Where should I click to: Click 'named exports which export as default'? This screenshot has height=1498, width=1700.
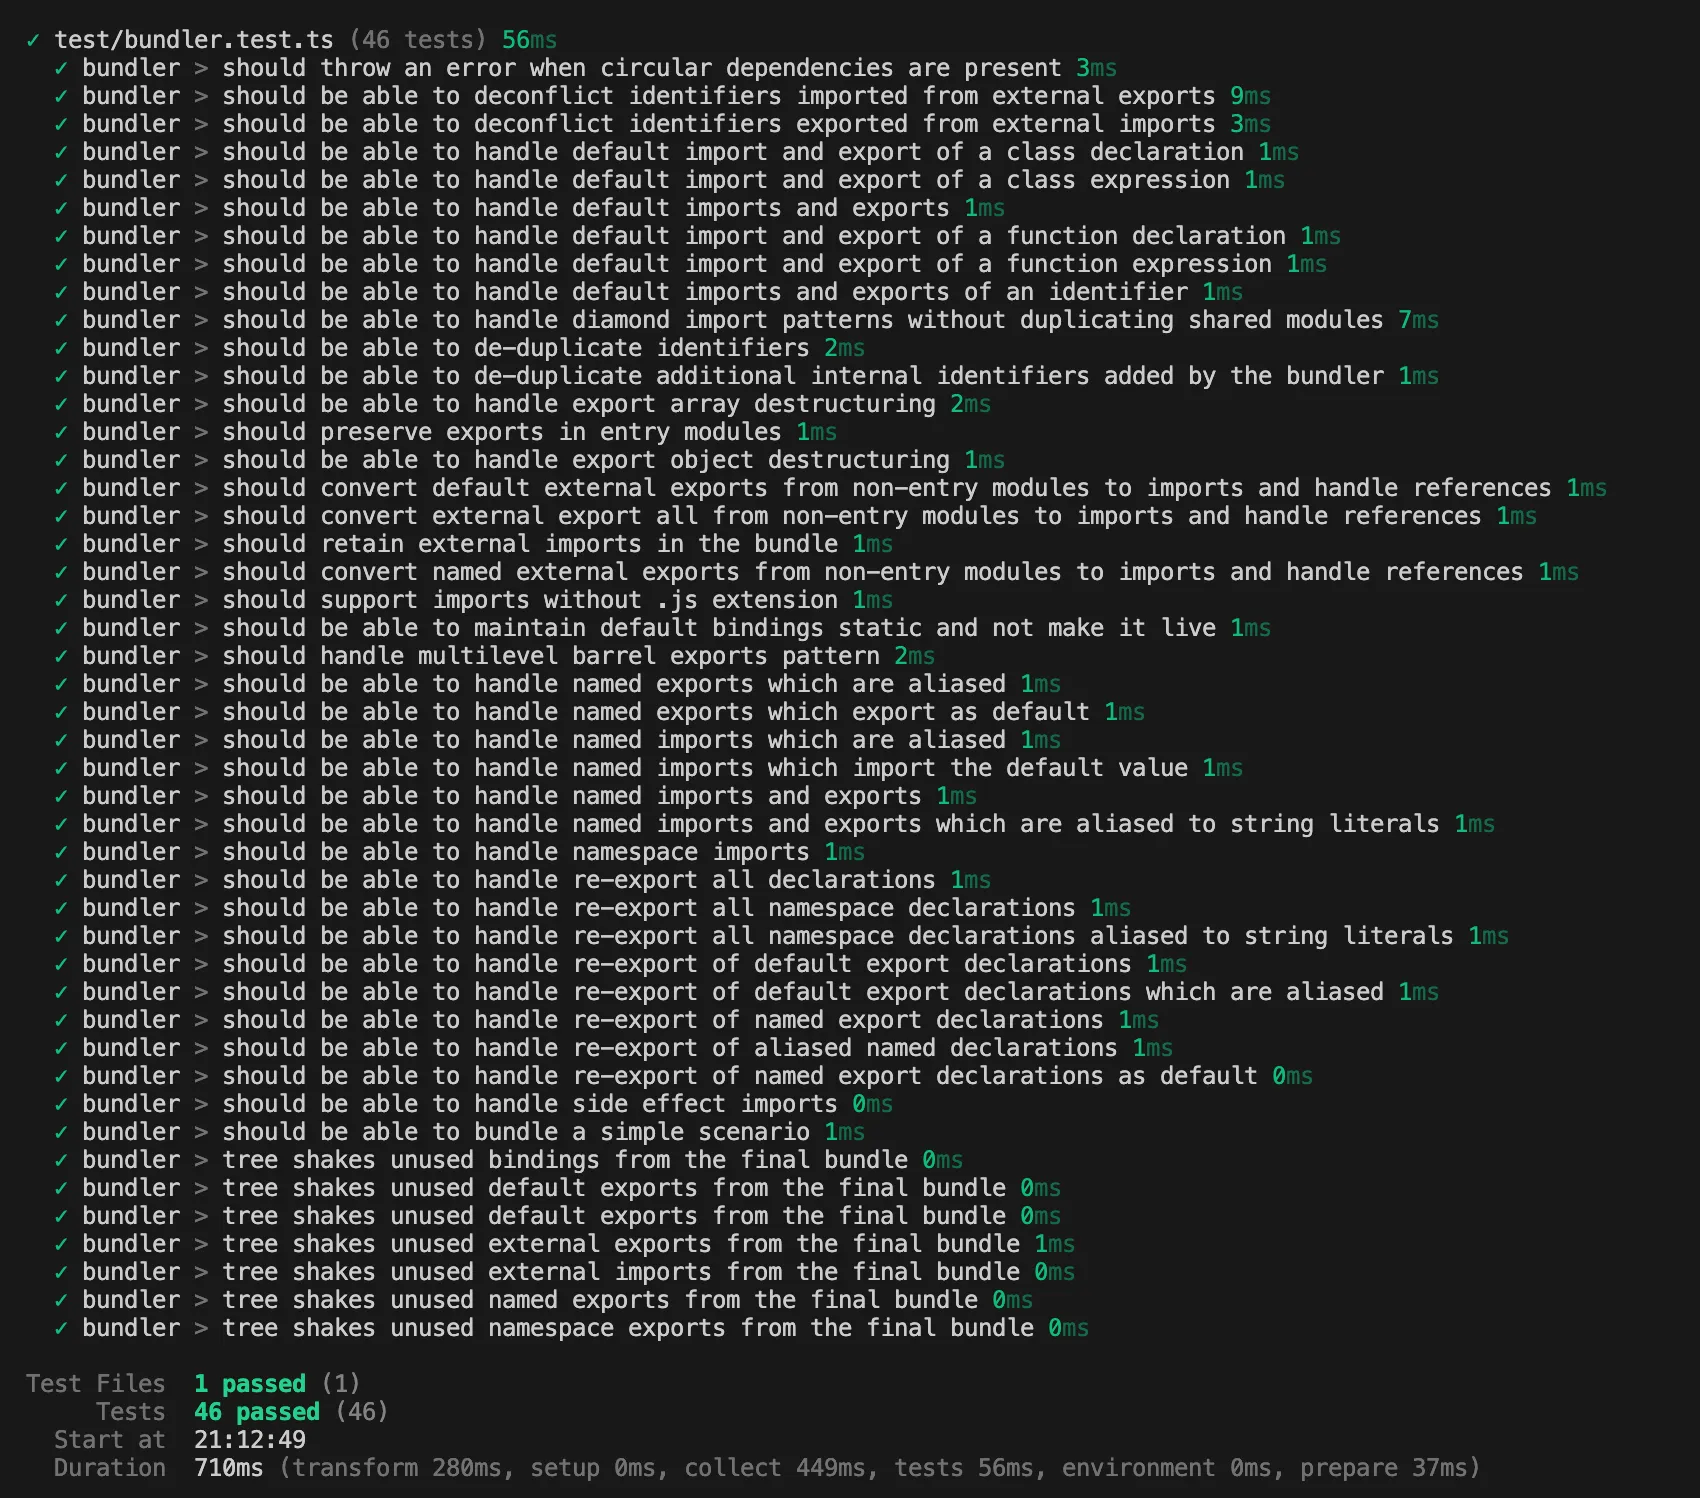599,712
